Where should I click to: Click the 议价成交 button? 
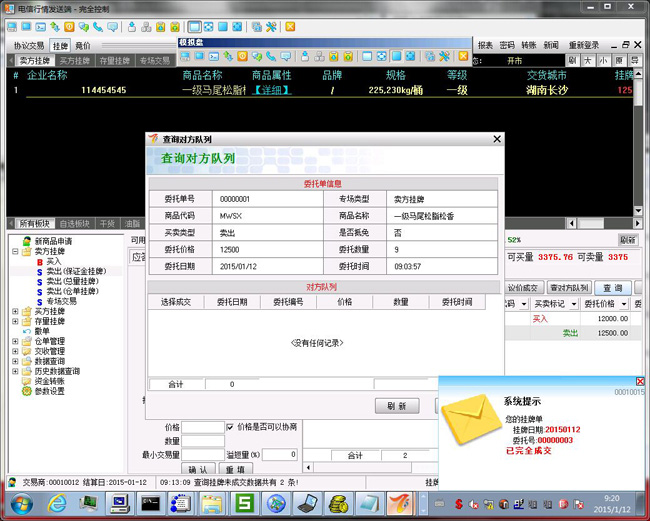pyautogui.click(x=523, y=288)
